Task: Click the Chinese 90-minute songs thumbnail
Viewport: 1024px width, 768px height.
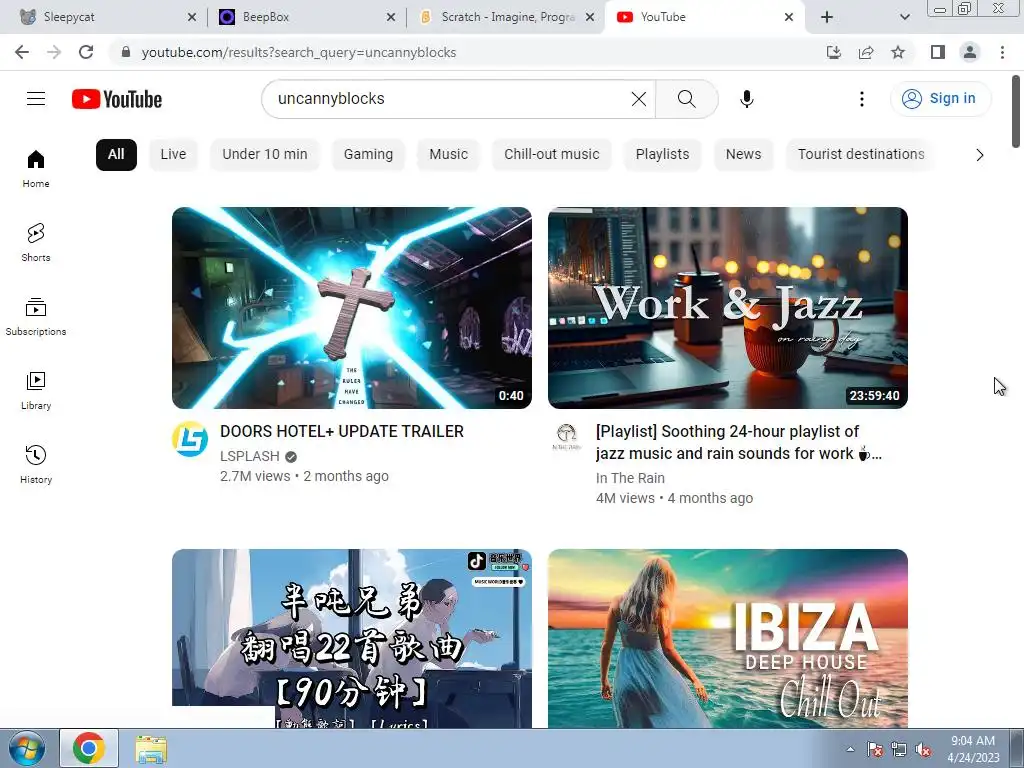Action: [351, 638]
